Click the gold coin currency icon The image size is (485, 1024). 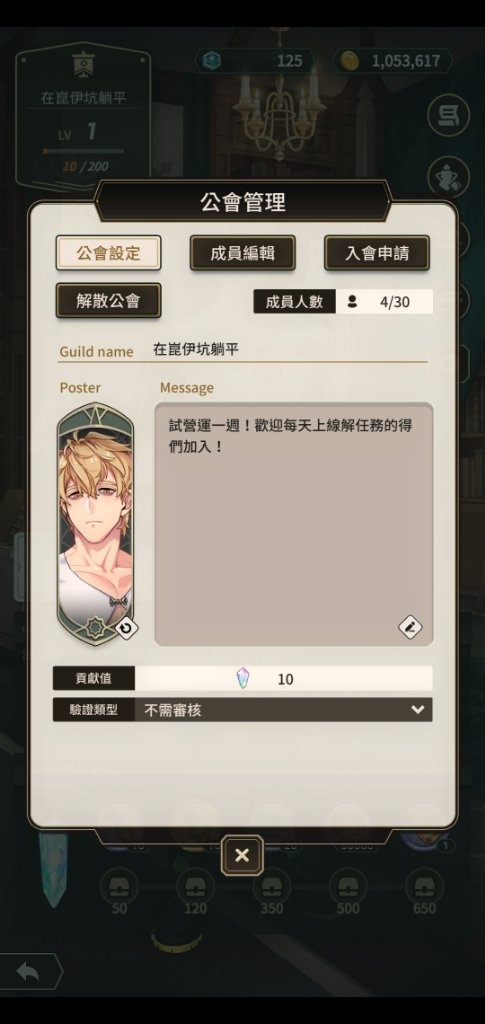[x=349, y=61]
